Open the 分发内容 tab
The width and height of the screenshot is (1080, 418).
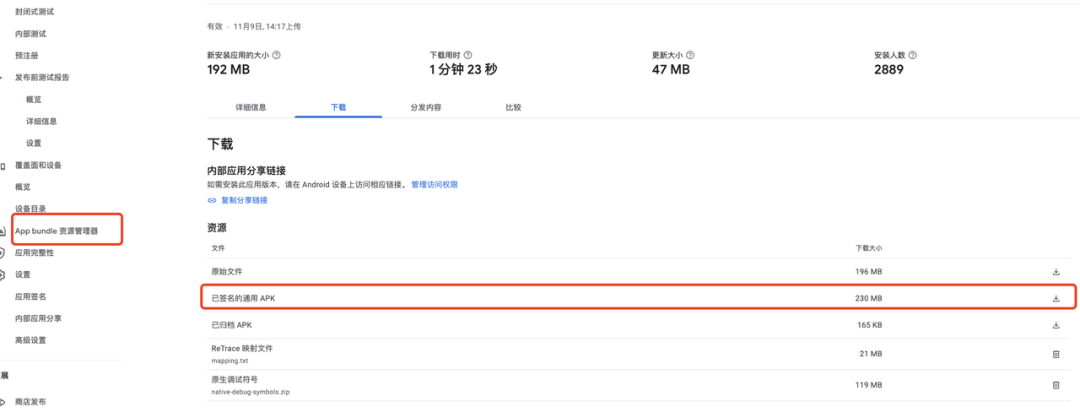pos(426,107)
